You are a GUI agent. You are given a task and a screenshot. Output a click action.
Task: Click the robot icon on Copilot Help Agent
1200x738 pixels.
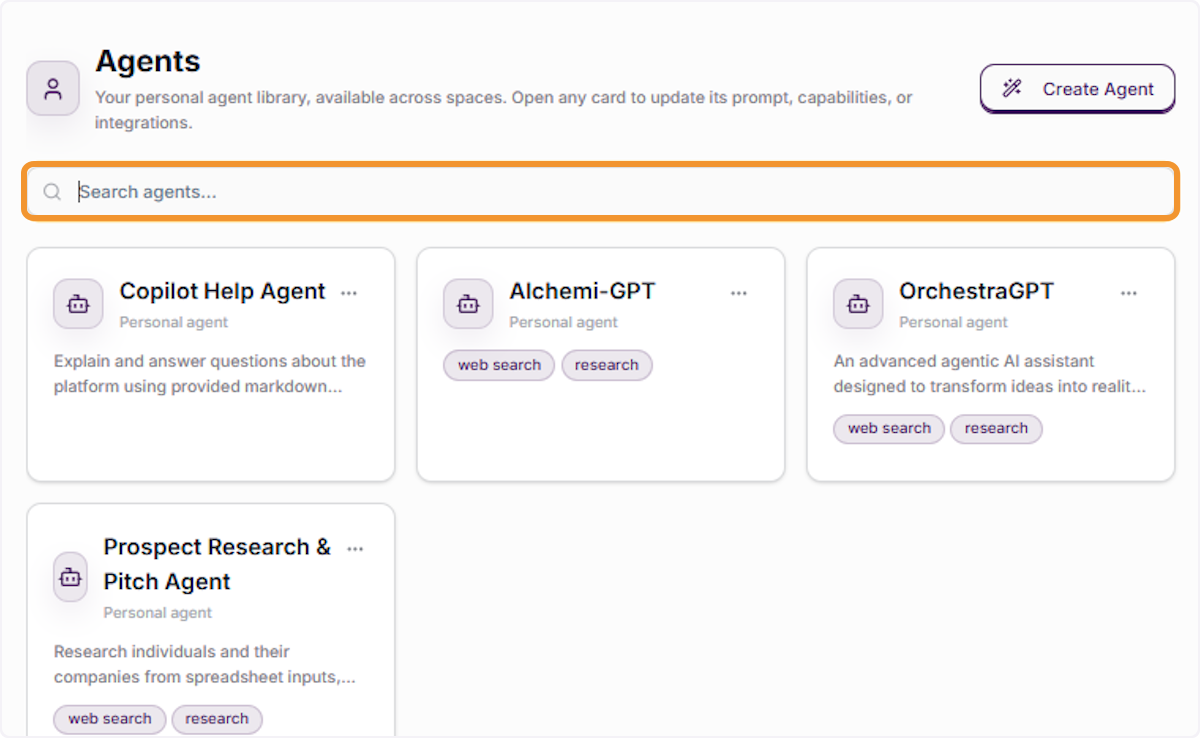click(78, 304)
